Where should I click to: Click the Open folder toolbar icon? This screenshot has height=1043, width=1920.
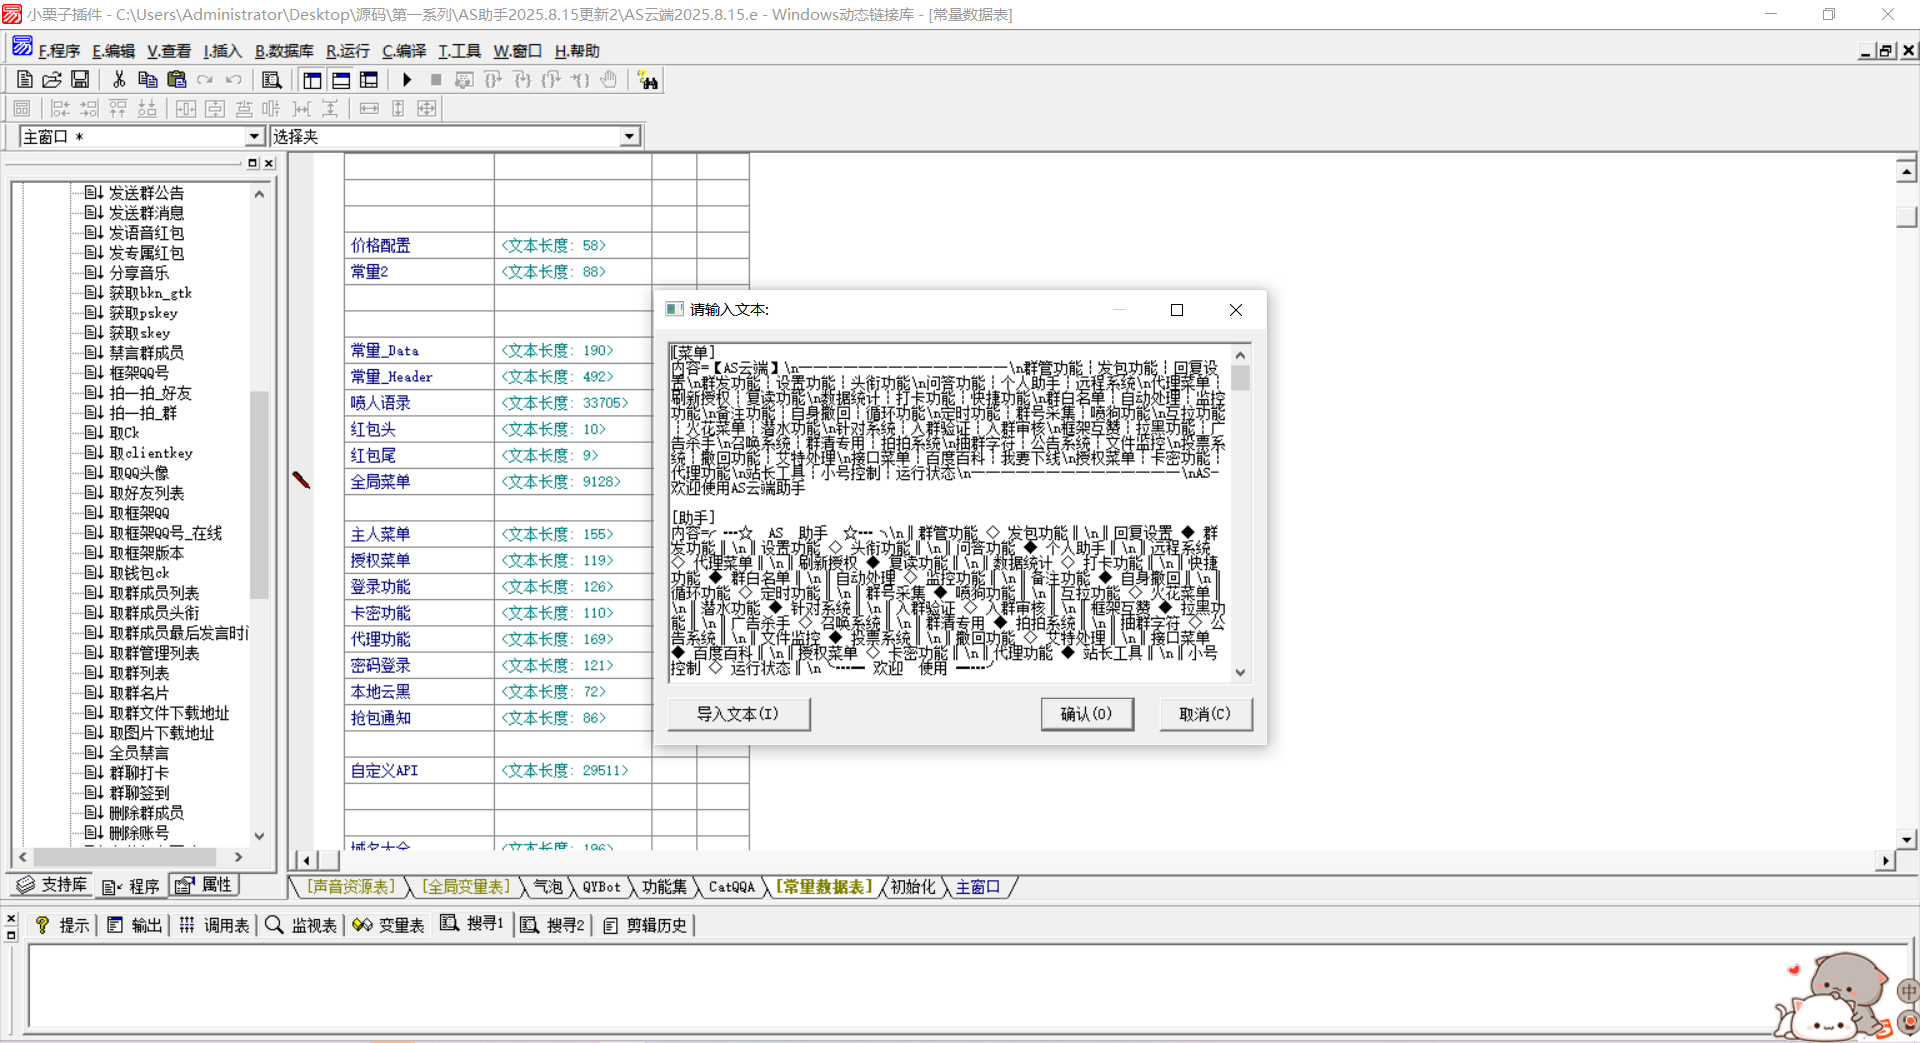point(52,80)
